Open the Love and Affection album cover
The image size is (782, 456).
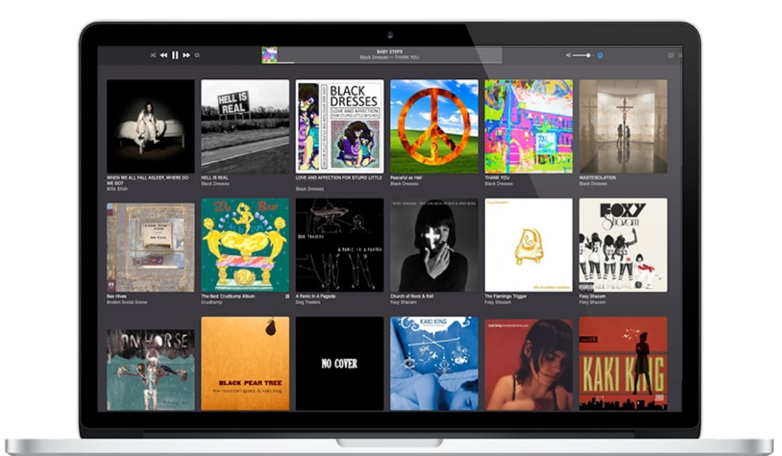(340, 126)
